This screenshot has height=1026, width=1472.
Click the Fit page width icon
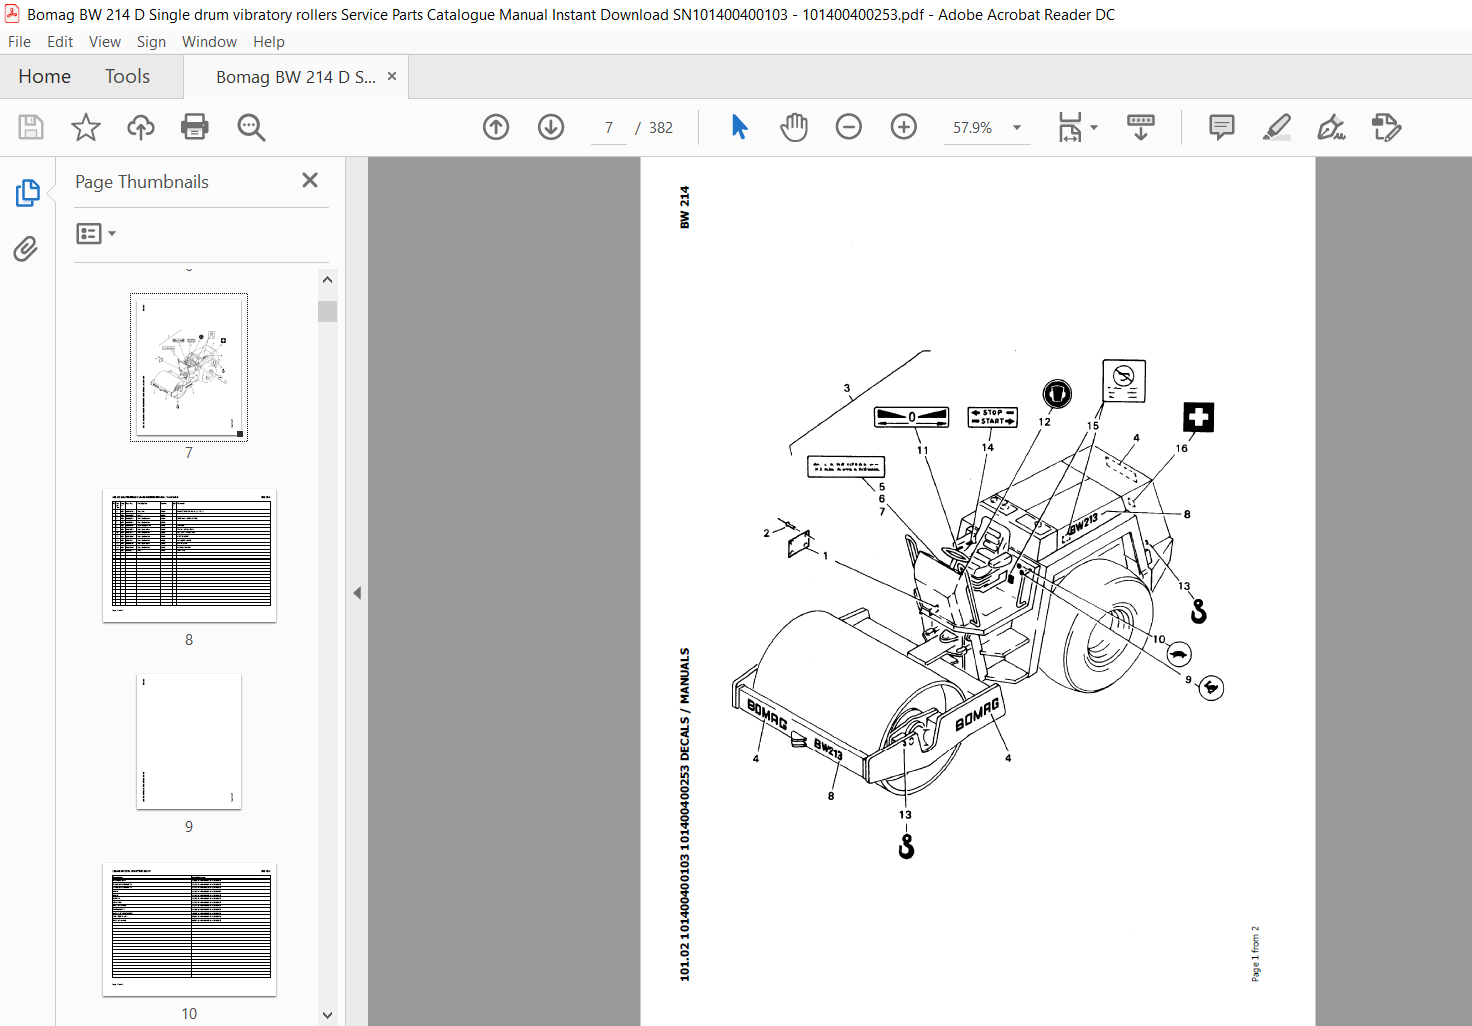[1070, 127]
